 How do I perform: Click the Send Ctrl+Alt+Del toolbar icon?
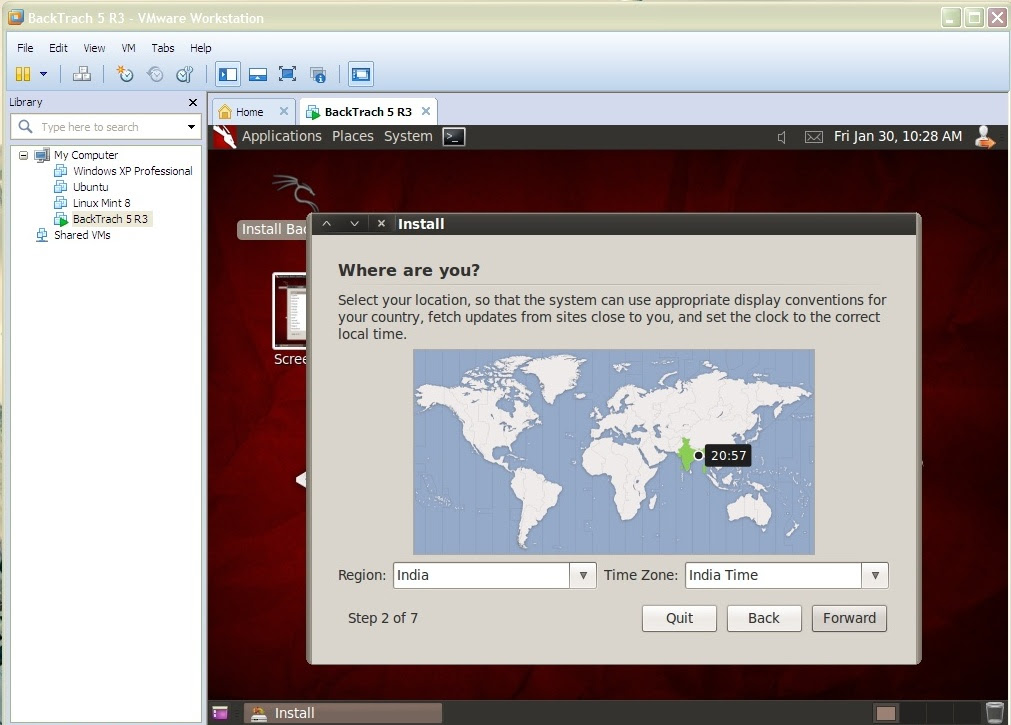coord(82,74)
